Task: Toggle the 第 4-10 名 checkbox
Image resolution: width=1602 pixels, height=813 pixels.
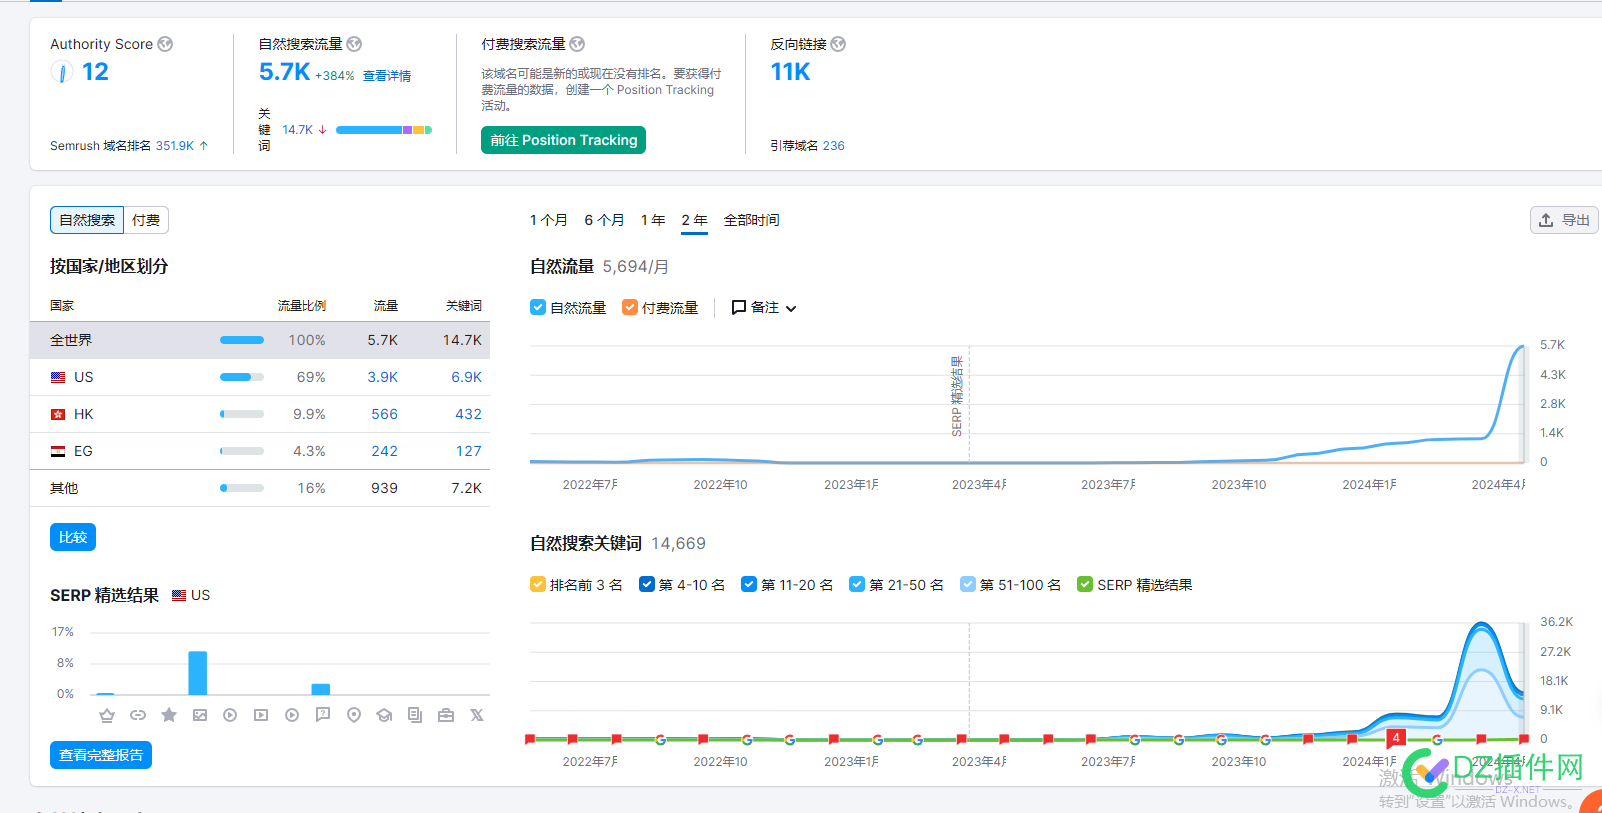Action: pyautogui.click(x=647, y=584)
